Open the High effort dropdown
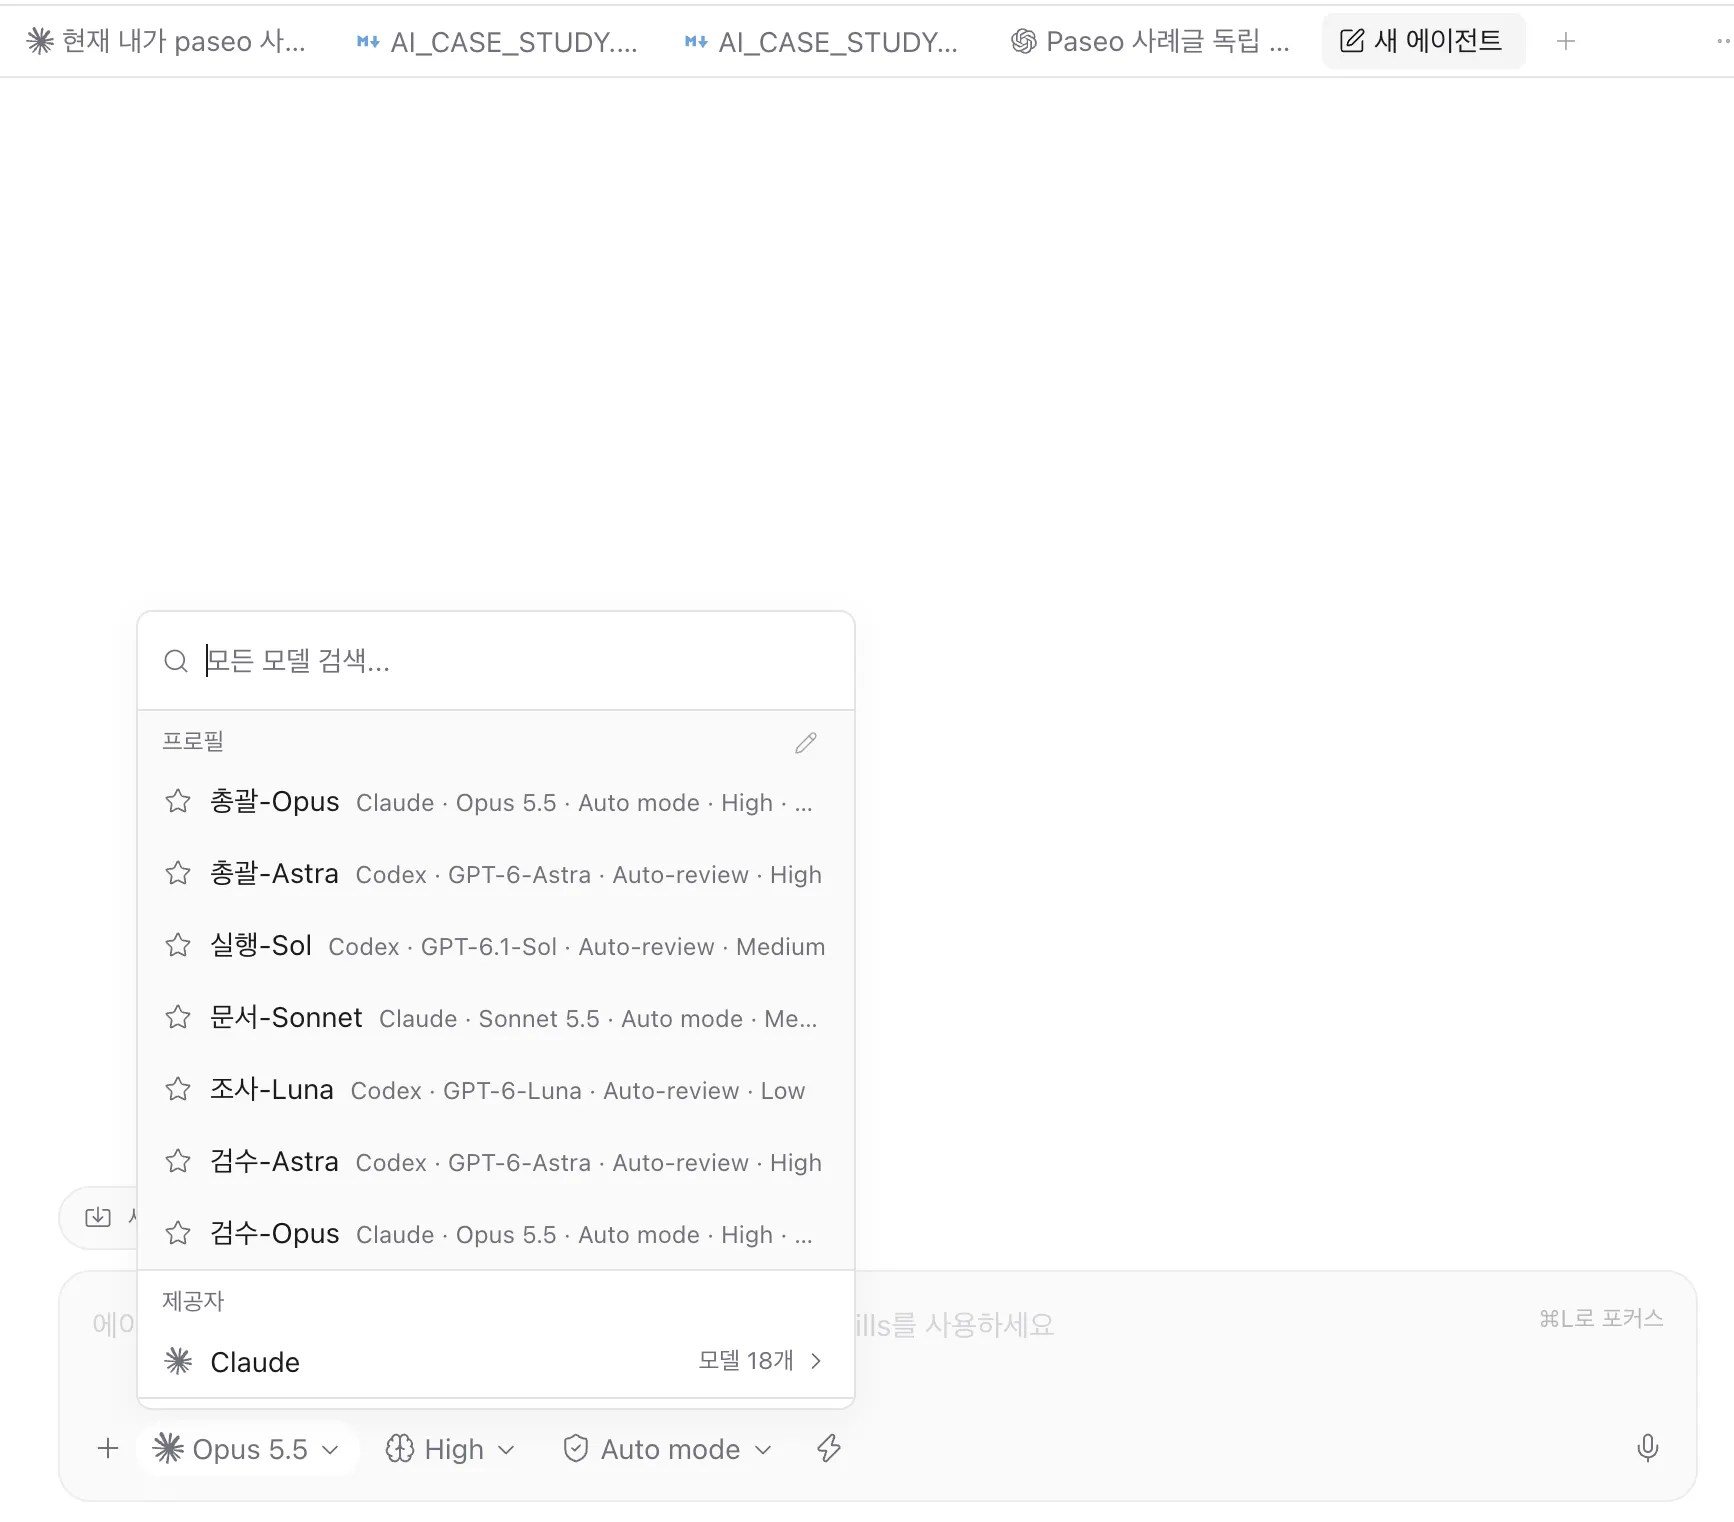The image size is (1734, 1522). [x=450, y=1449]
